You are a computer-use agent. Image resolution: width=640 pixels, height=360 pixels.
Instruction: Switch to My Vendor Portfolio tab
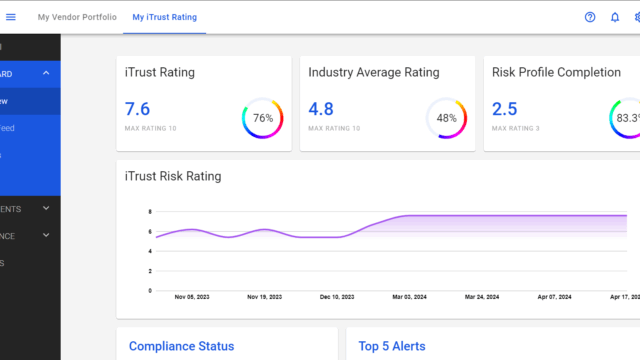tap(77, 17)
